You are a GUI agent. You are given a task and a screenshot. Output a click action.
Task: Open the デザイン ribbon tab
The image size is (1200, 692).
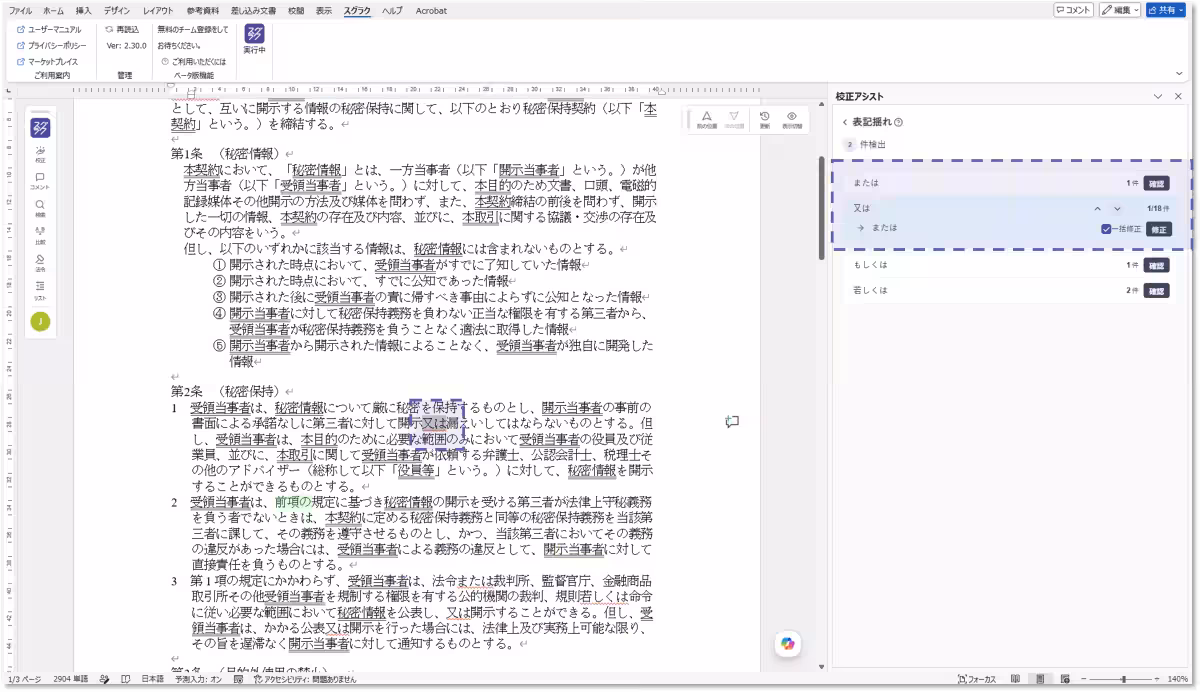click(116, 10)
